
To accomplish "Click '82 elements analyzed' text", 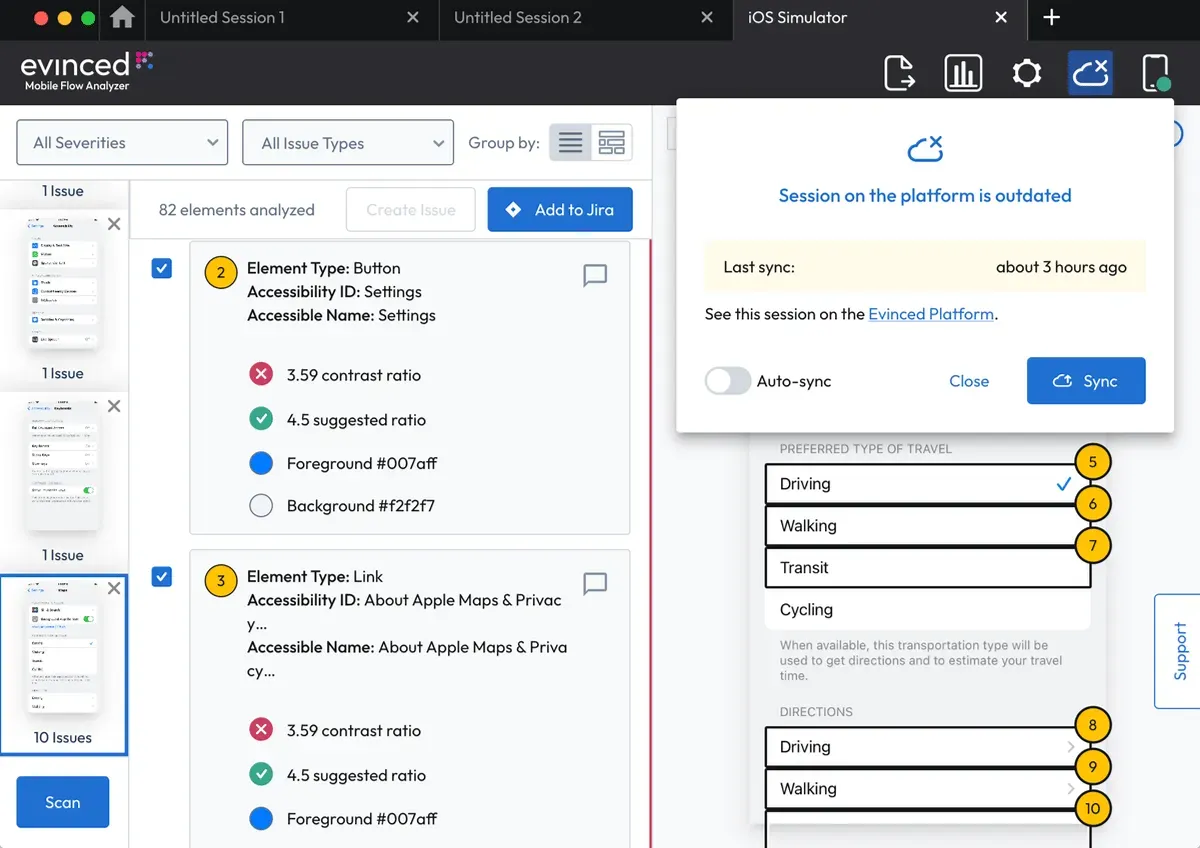I will (x=237, y=210).
